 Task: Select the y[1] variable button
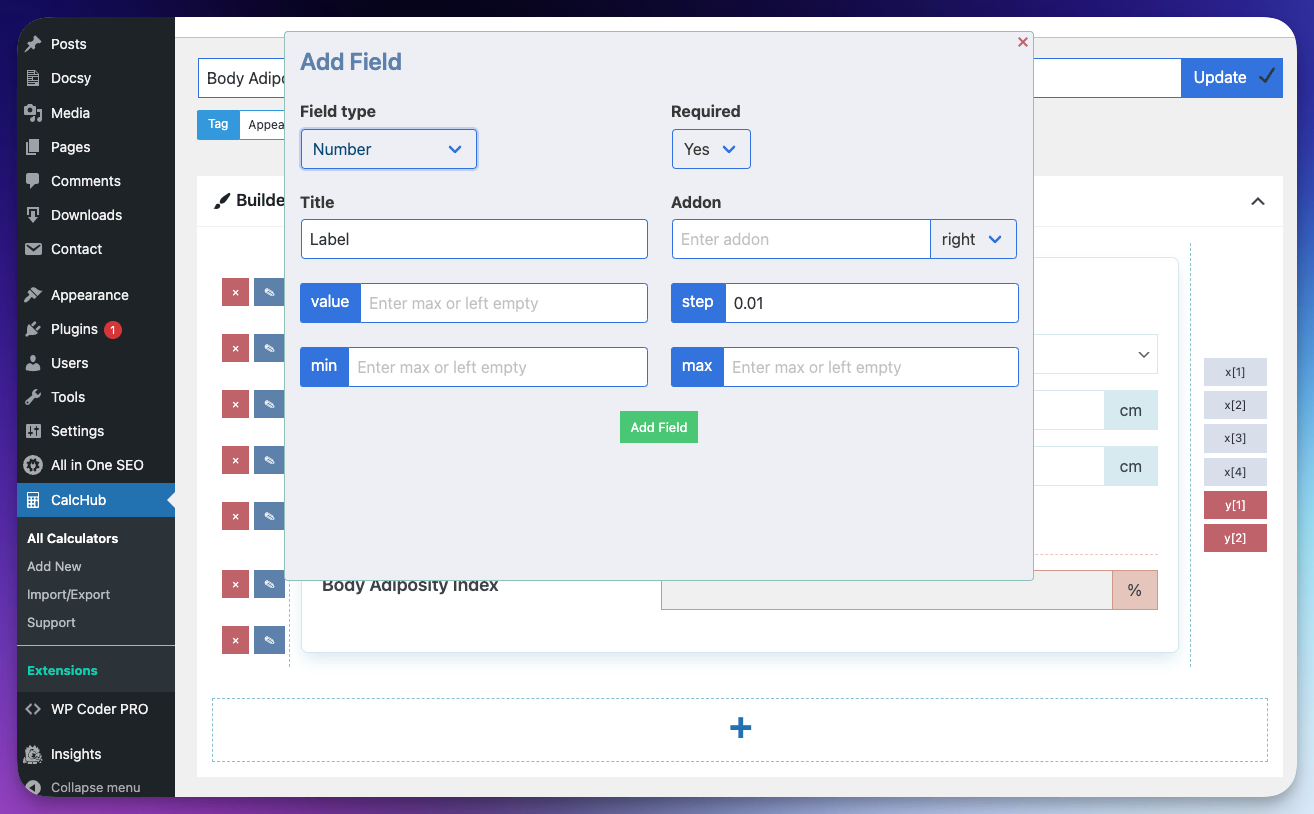(1235, 505)
